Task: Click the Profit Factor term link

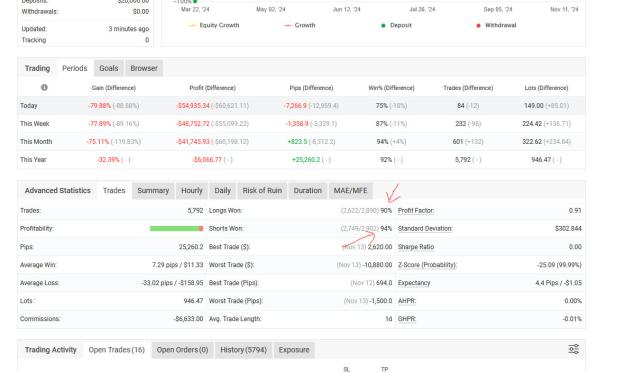Action: point(416,210)
